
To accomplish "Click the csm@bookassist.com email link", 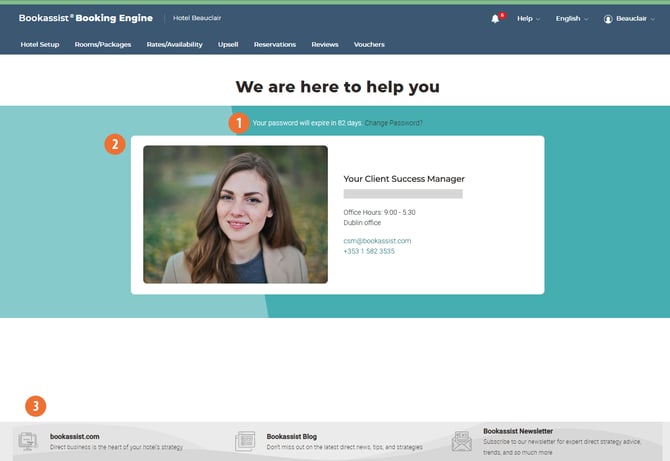I will [x=377, y=241].
